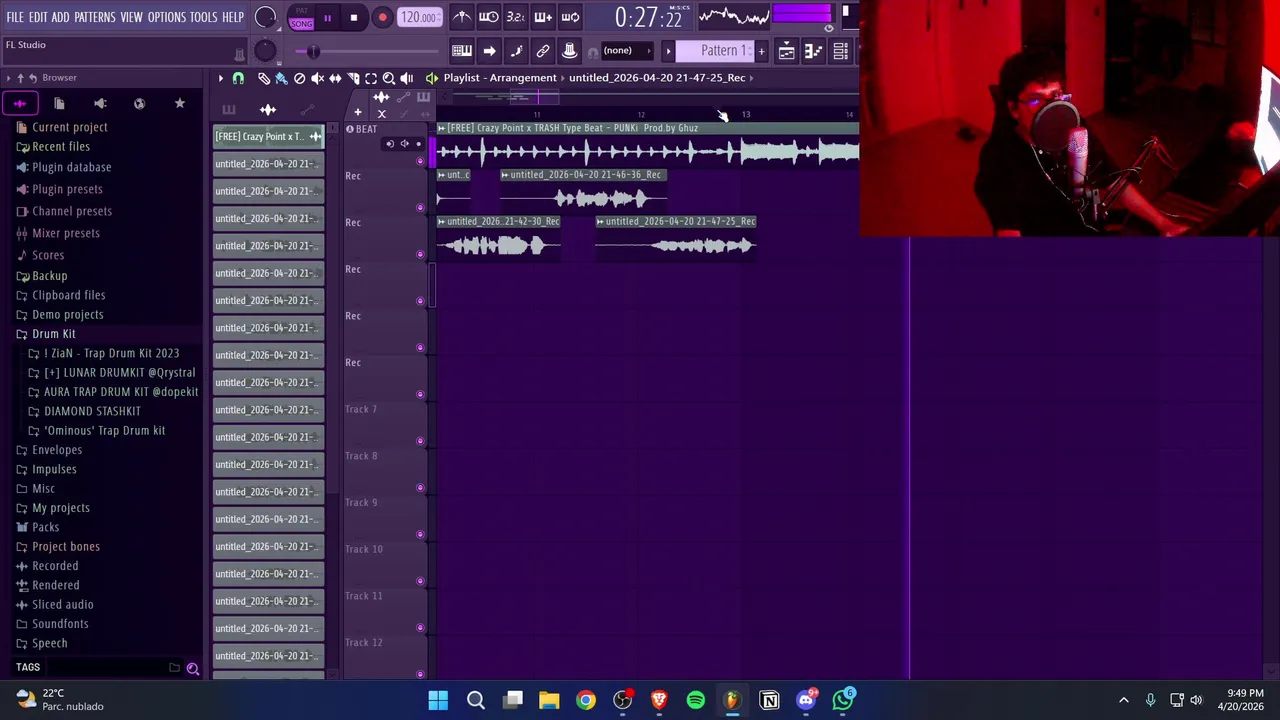
Task: Select the browser All (waveform) tab
Action: click(20, 103)
